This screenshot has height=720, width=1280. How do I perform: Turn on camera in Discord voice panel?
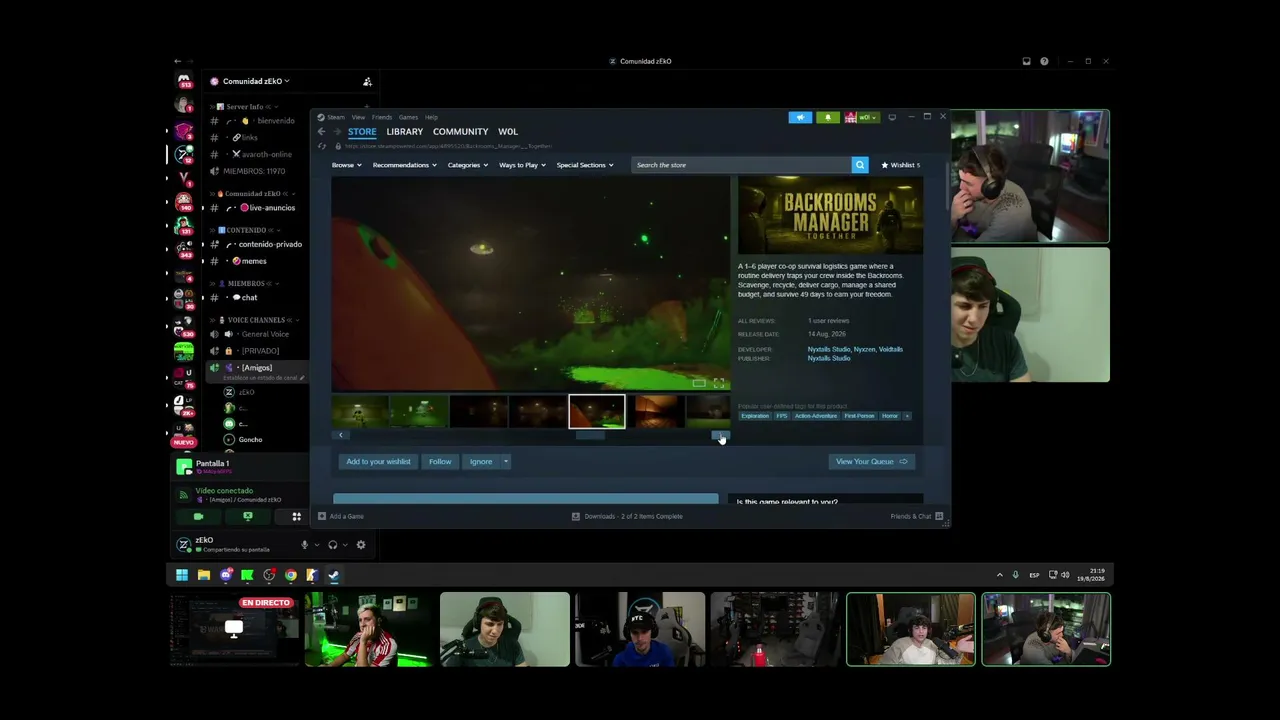[198, 517]
